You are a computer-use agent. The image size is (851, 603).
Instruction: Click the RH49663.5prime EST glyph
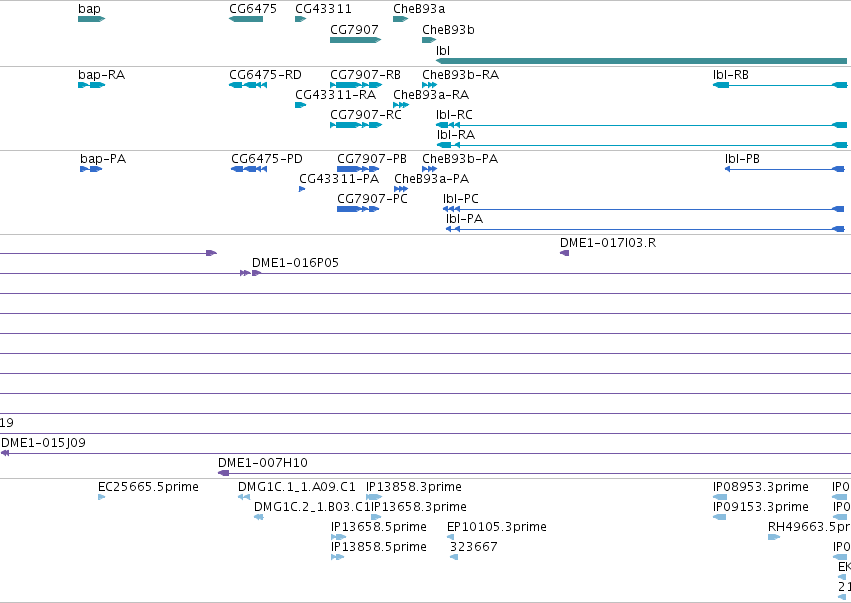[x=774, y=537]
